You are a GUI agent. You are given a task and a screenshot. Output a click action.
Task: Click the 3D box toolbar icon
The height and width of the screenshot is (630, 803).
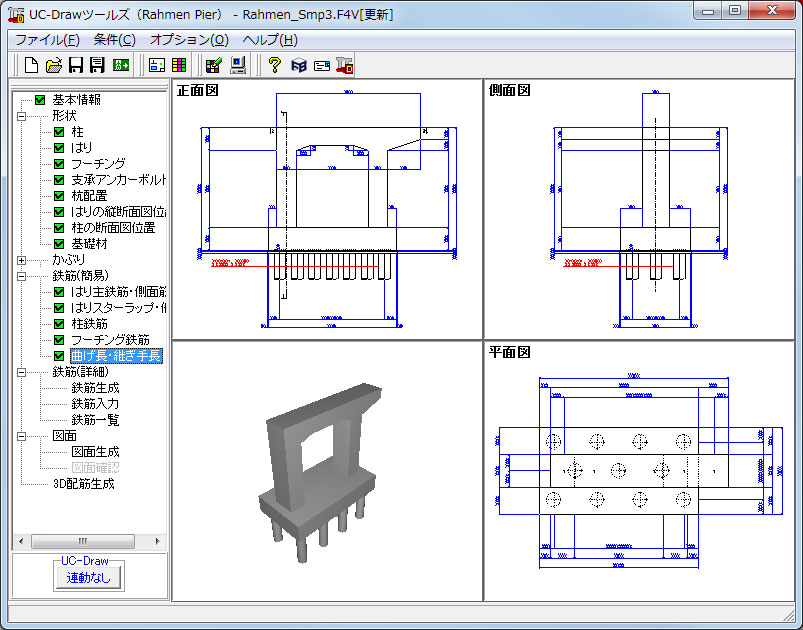(x=298, y=66)
